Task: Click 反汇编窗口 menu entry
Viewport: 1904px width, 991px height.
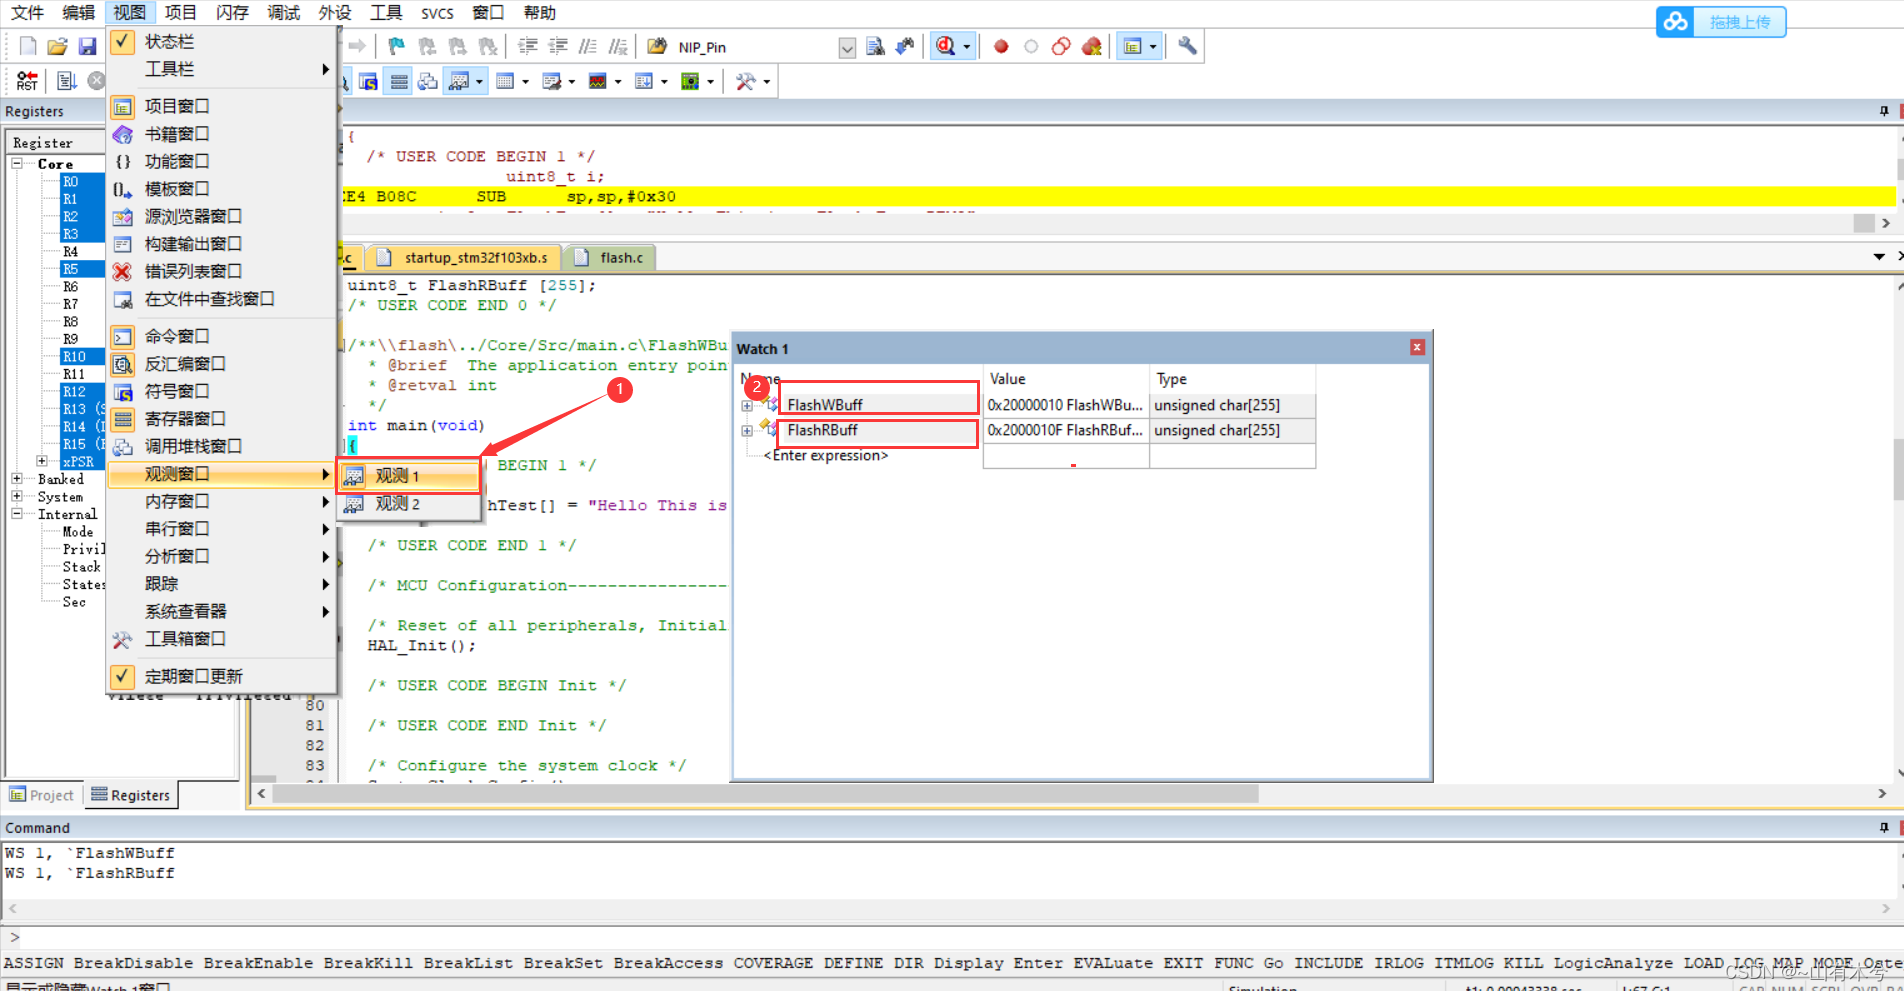Action: click(221, 364)
